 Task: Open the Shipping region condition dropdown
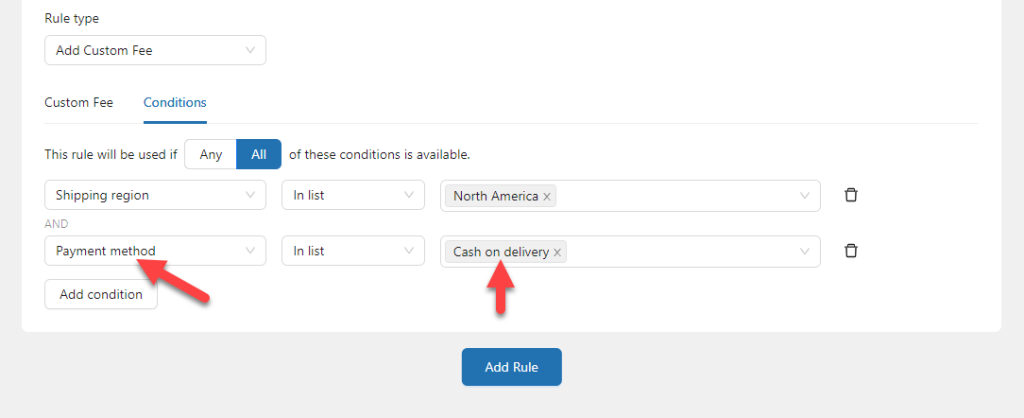point(155,195)
